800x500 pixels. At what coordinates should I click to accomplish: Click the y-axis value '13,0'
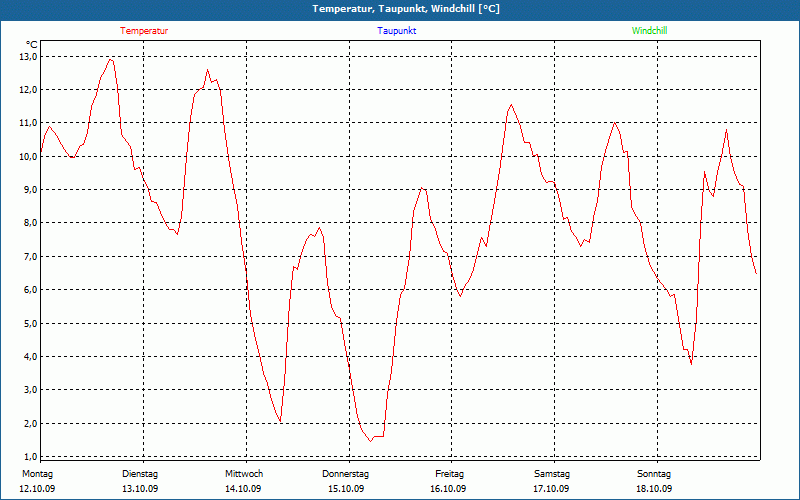[x=29, y=56]
